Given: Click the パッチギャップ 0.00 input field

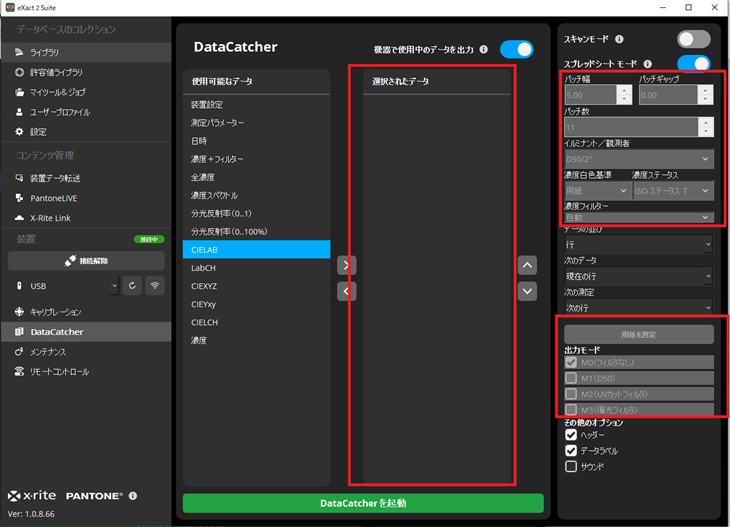Looking at the screenshot, I should point(668,95).
